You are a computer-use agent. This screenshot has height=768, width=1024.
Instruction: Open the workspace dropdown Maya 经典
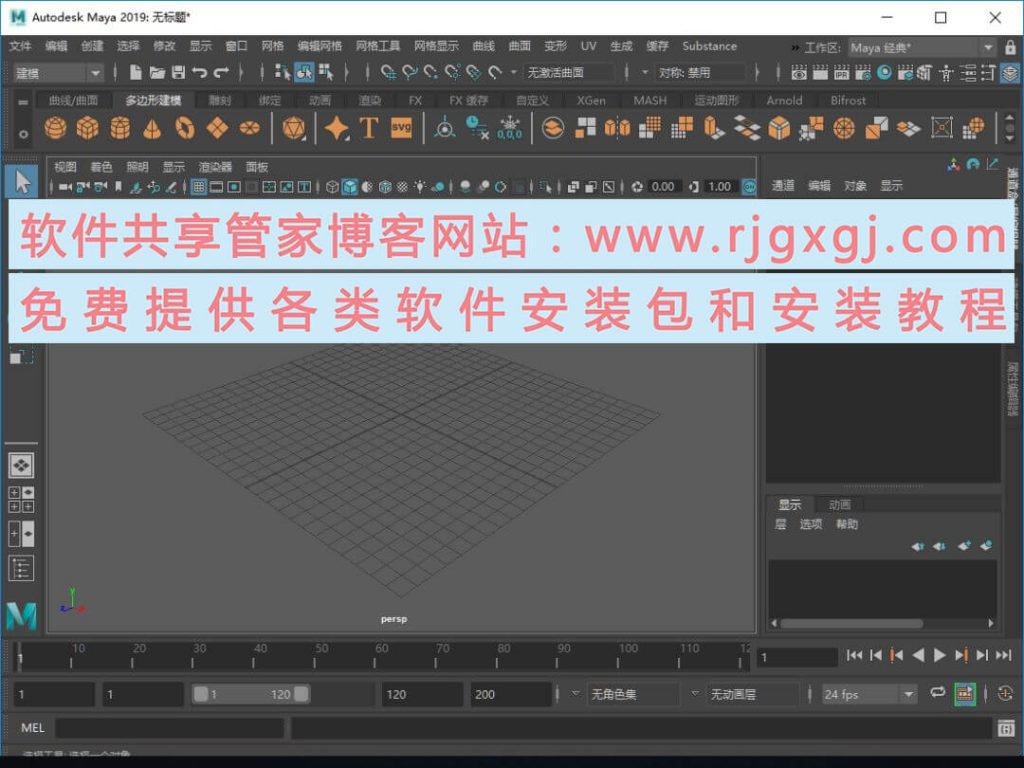click(x=921, y=48)
